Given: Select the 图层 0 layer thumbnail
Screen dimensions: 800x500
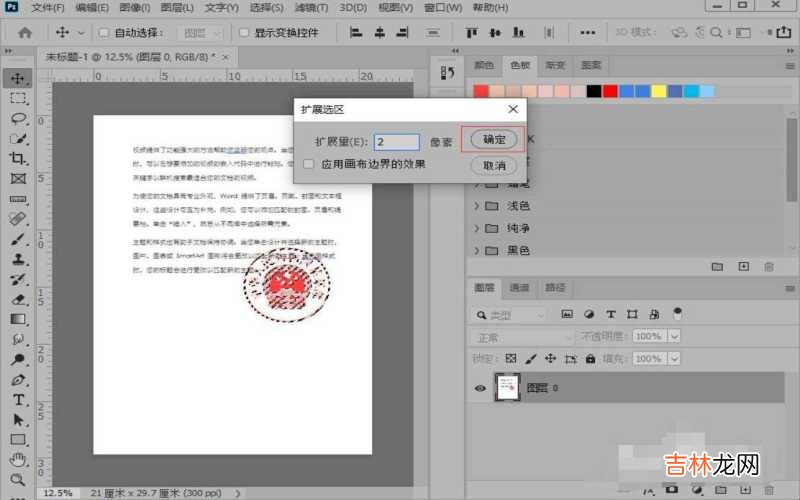Looking at the screenshot, I should coord(508,387).
